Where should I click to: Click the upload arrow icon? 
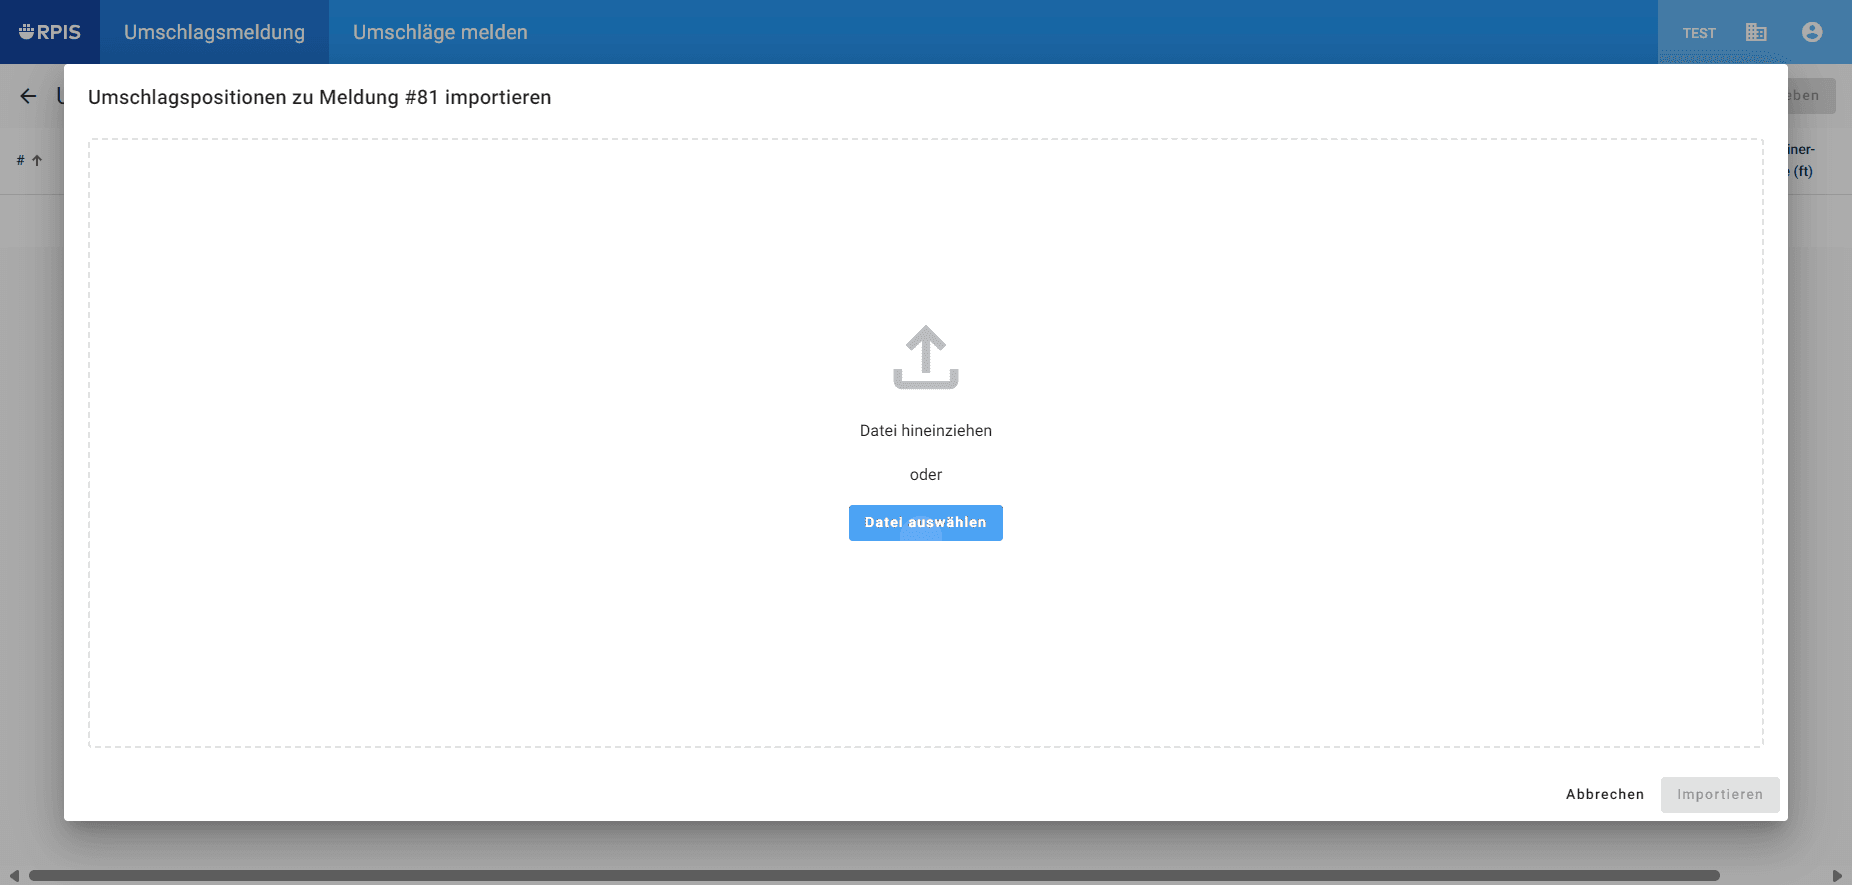(926, 357)
